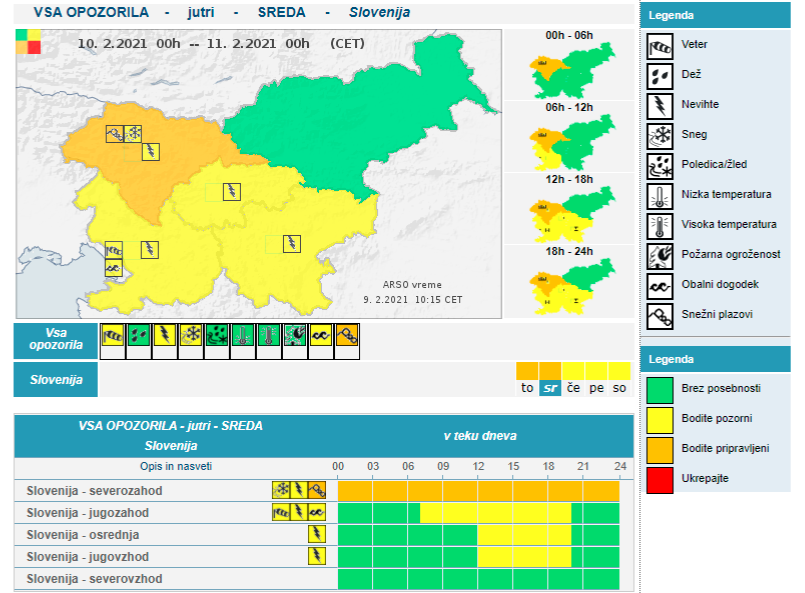
Task: Select the wind icon in Vsa opozorila row
Action: point(113,338)
